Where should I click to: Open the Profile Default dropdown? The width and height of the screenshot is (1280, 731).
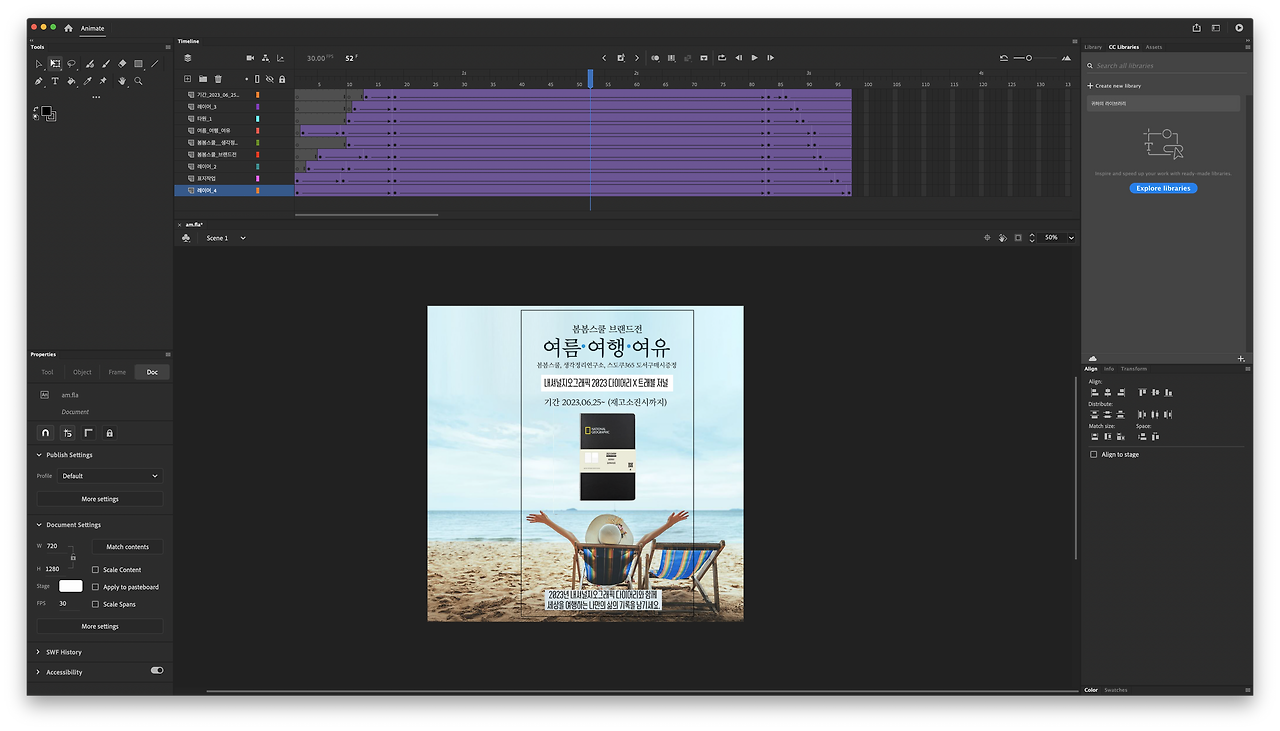(110, 475)
